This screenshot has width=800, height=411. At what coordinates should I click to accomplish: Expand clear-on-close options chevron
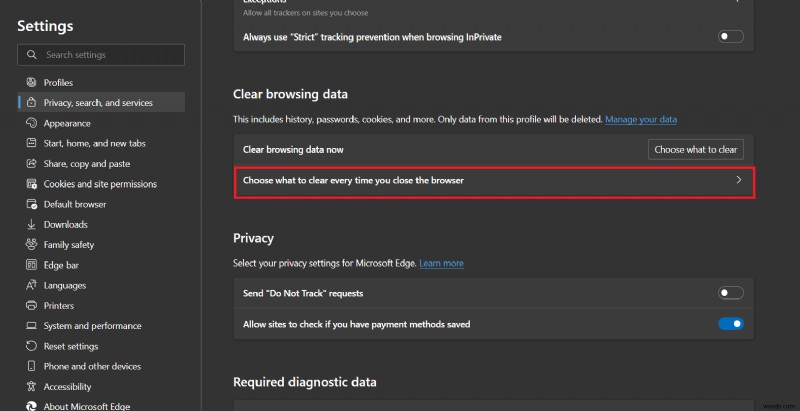(x=739, y=180)
